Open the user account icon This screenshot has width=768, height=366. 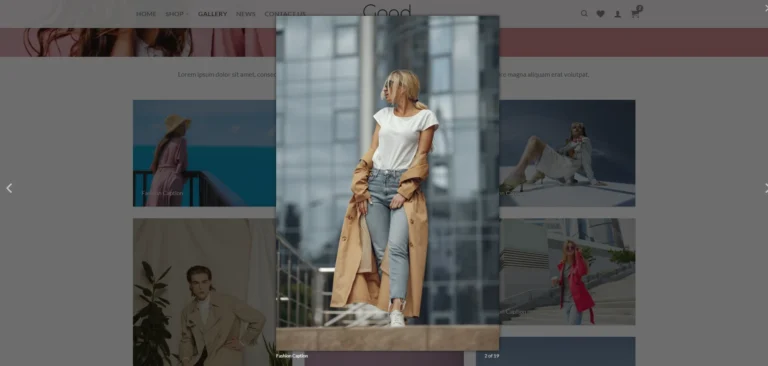tap(618, 14)
